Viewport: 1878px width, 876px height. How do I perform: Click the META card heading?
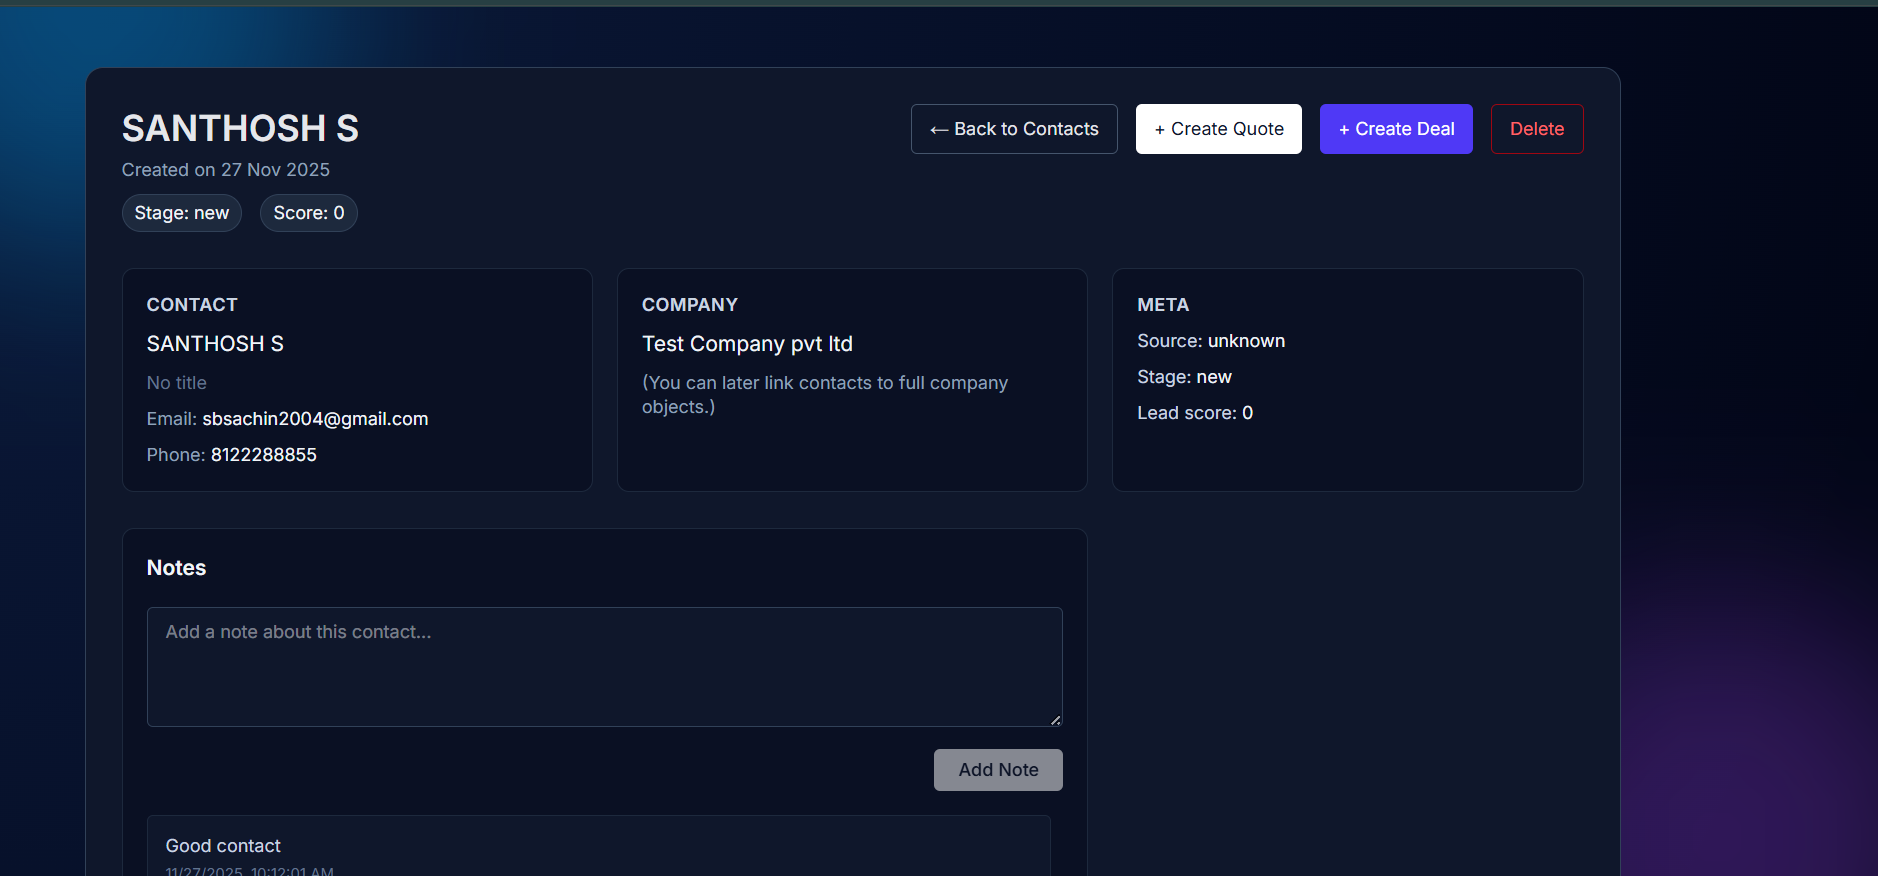point(1163,305)
